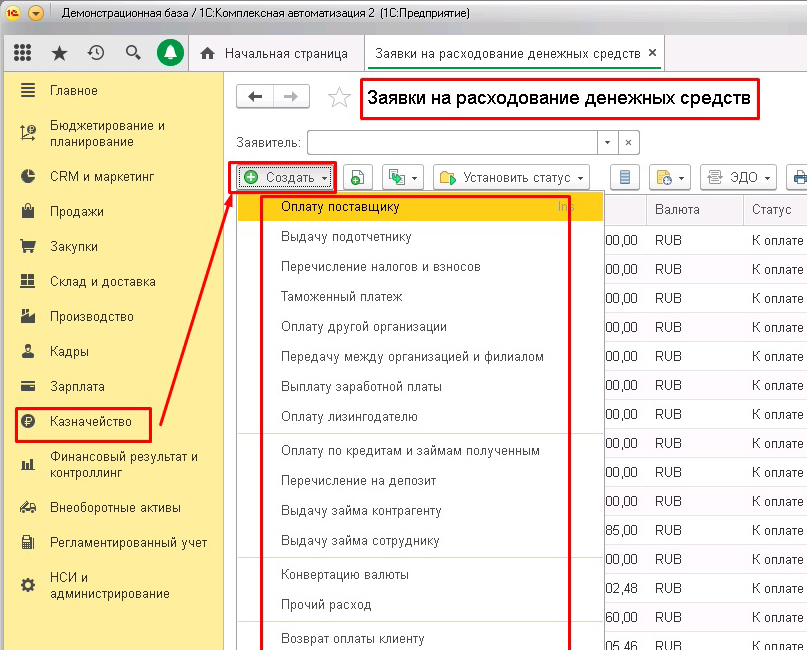Go to start page via home icon
This screenshot has width=807, height=650.
(x=210, y=52)
